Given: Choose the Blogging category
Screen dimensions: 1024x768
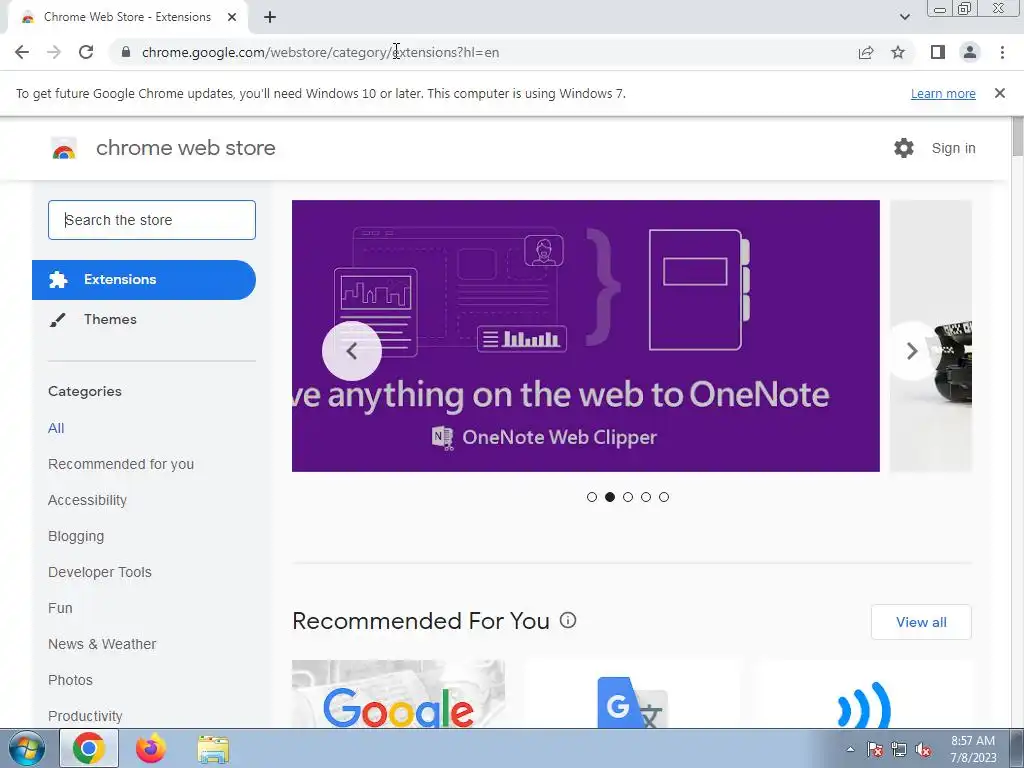Looking at the screenshot, I should click(76, 536).
